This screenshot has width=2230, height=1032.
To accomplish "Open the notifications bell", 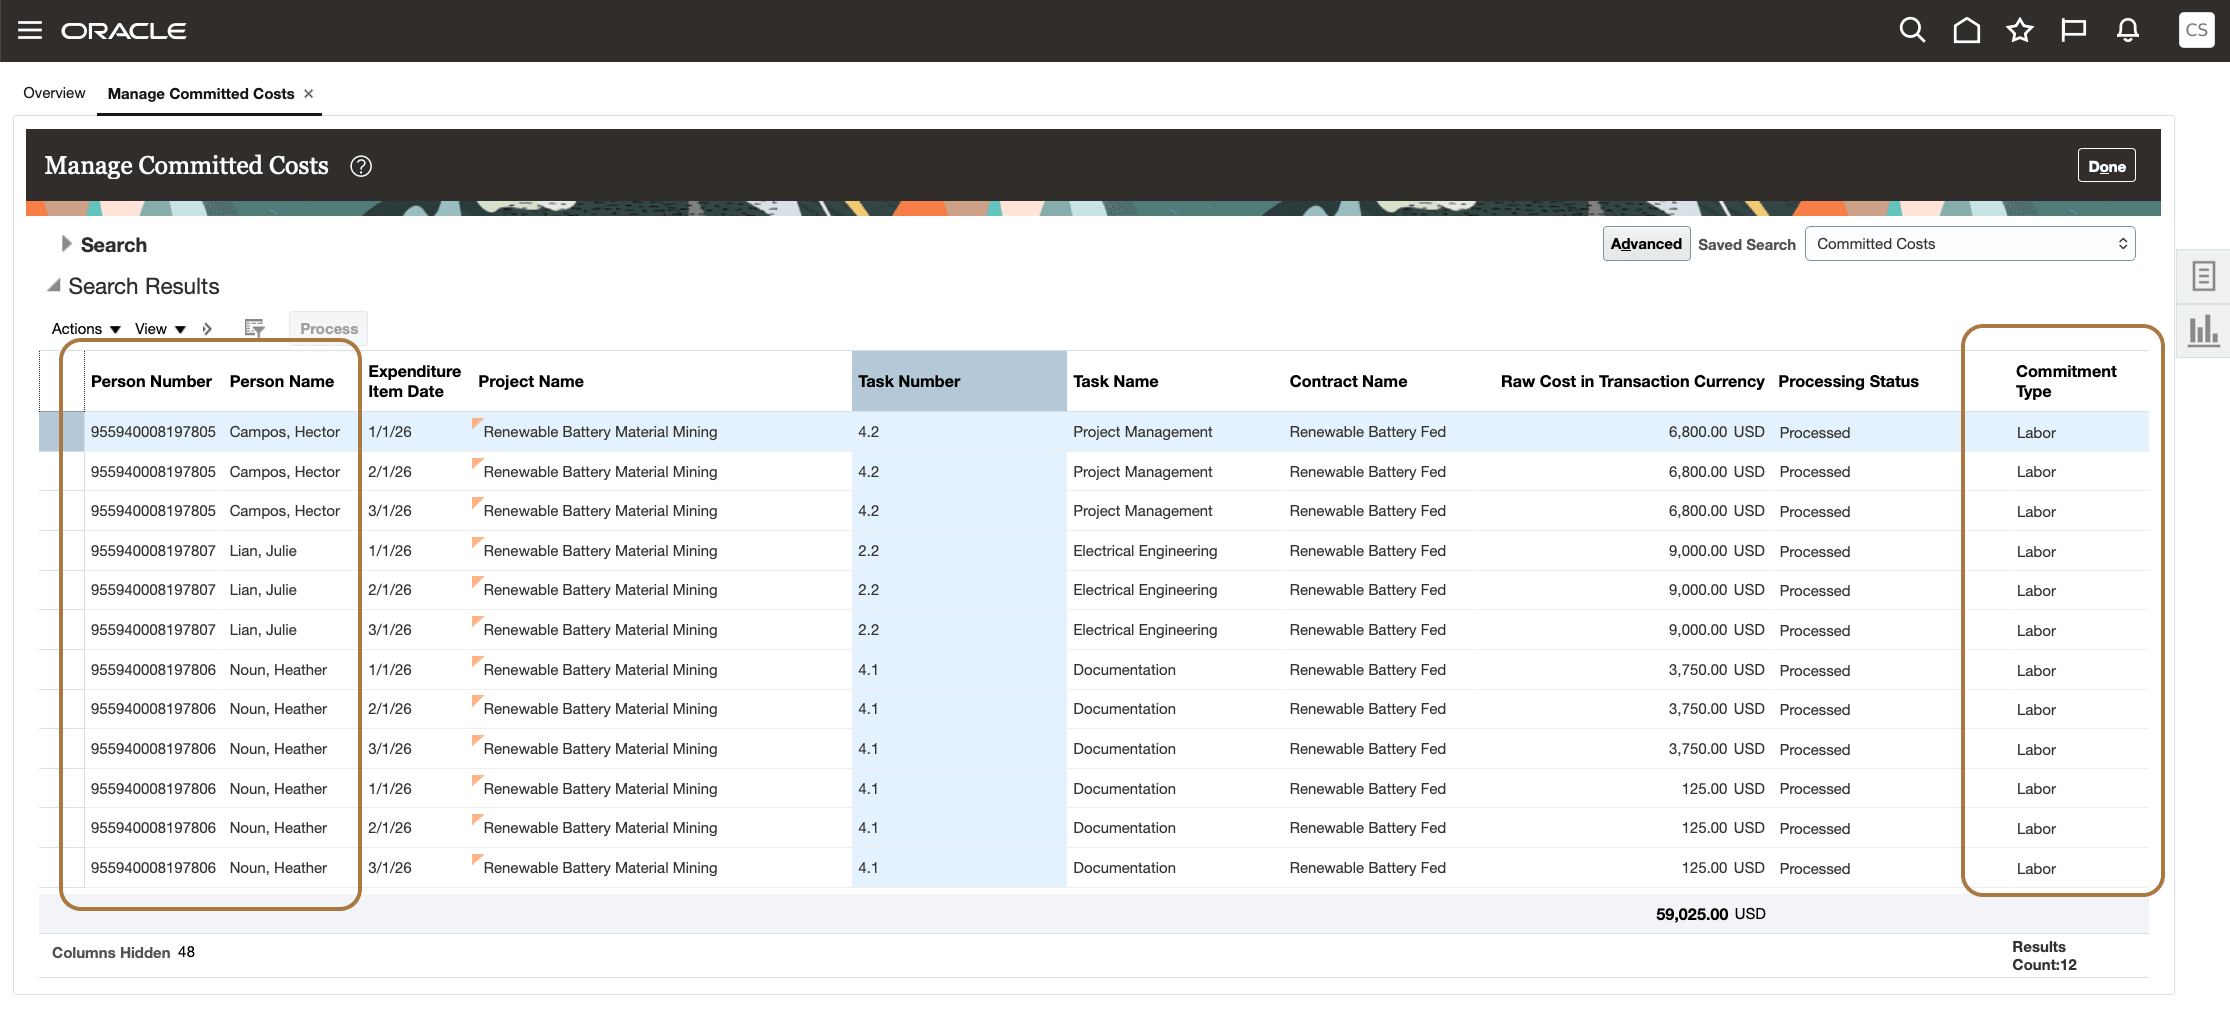I will tap(2128, 30).
